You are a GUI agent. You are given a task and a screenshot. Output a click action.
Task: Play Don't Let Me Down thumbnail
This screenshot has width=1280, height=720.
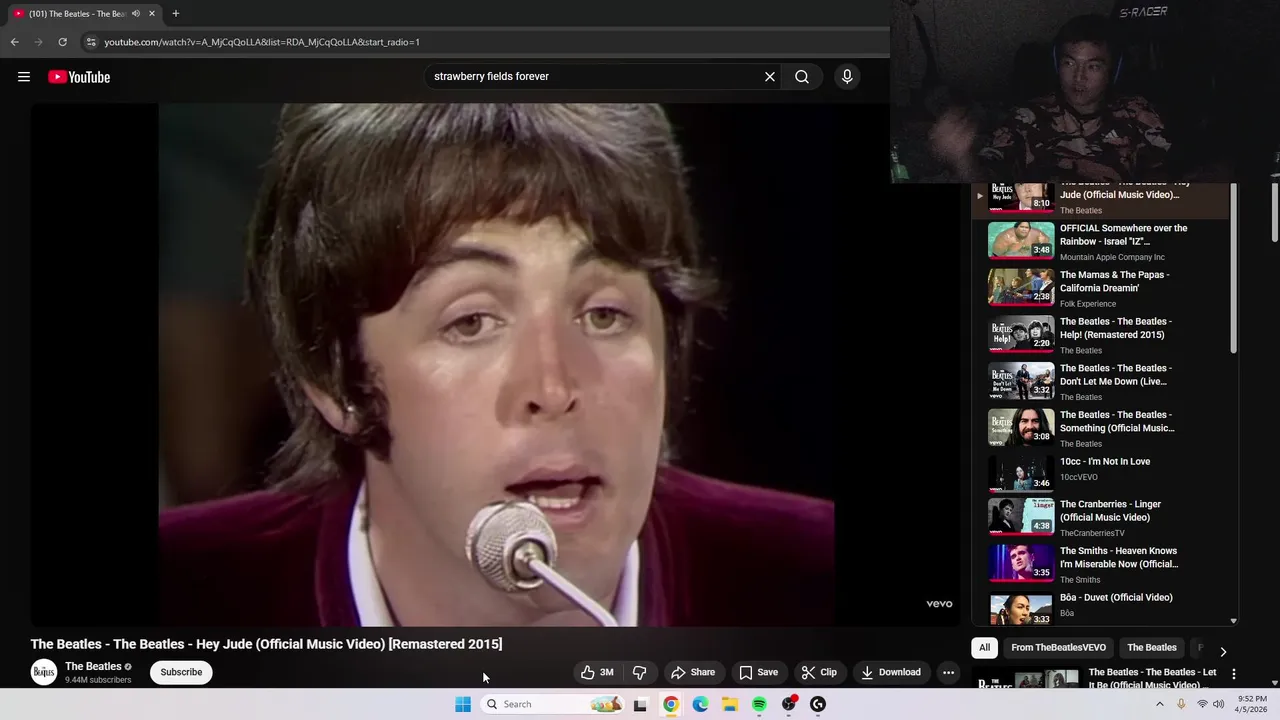(x=1021, y=381)
